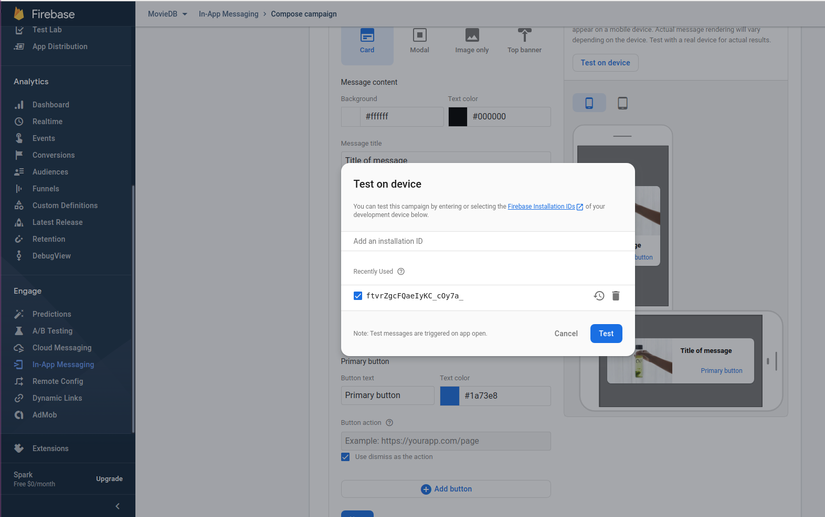Click Upgrade plan button

pyautogui.click(x=109, y=479)
